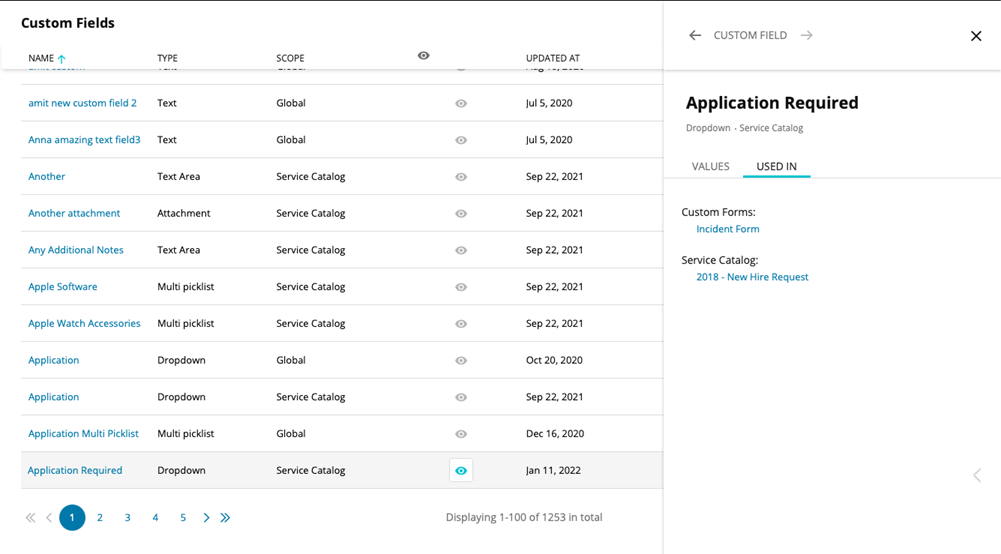Go to previous page using single chevron
Image resolution: width=1001 pixels, height=554 pixels.
(x=49, y=518)
